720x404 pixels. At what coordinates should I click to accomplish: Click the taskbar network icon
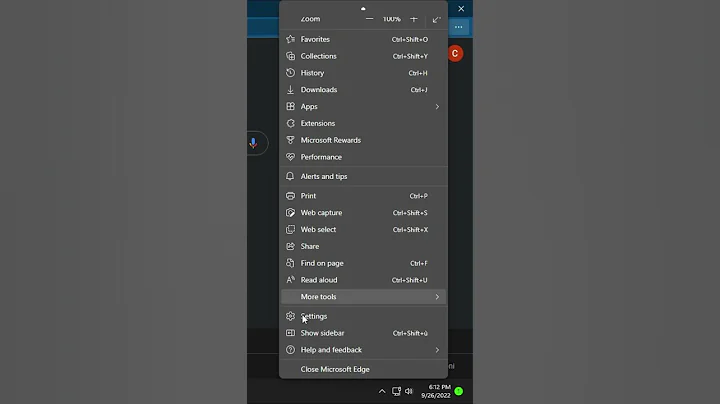(396, 391)
